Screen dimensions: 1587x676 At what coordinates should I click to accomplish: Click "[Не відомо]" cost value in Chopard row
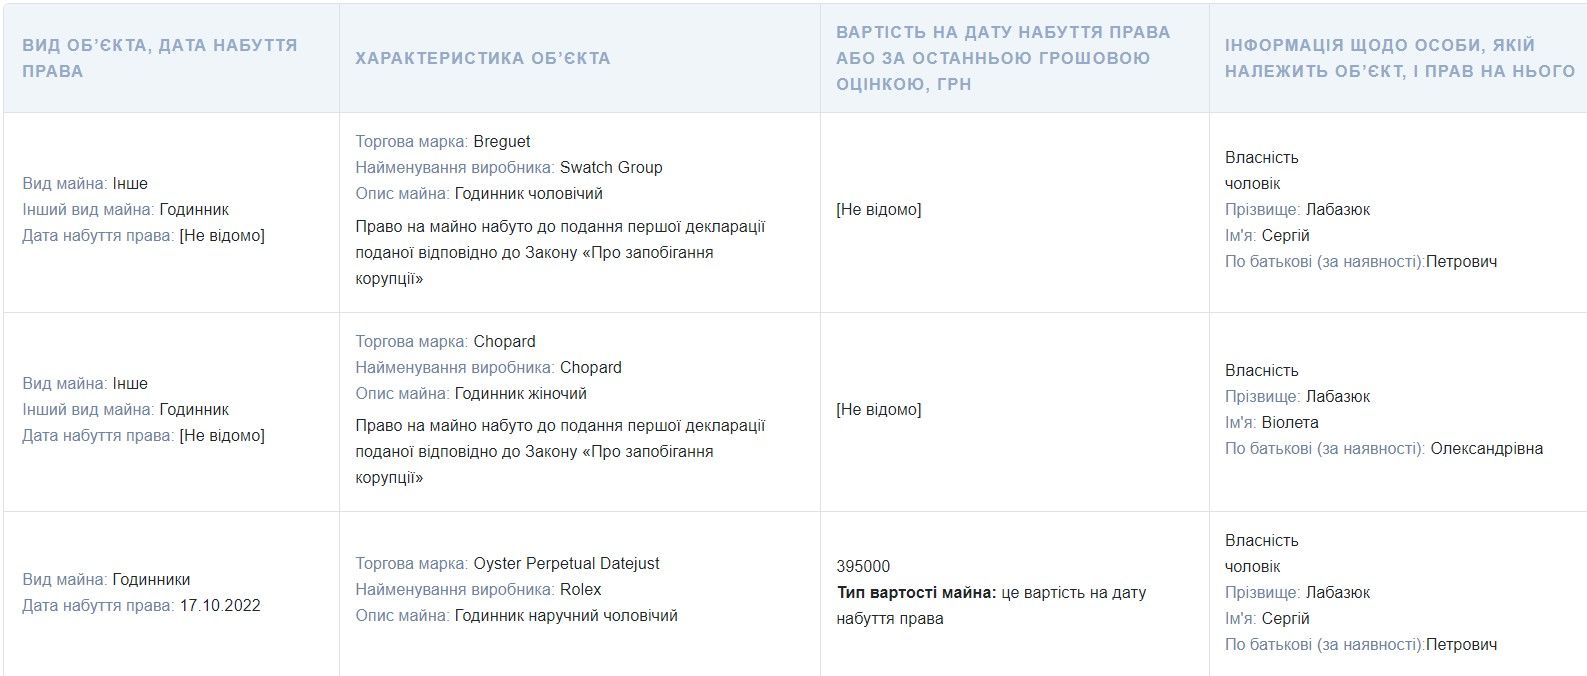(x=879, y=409)
